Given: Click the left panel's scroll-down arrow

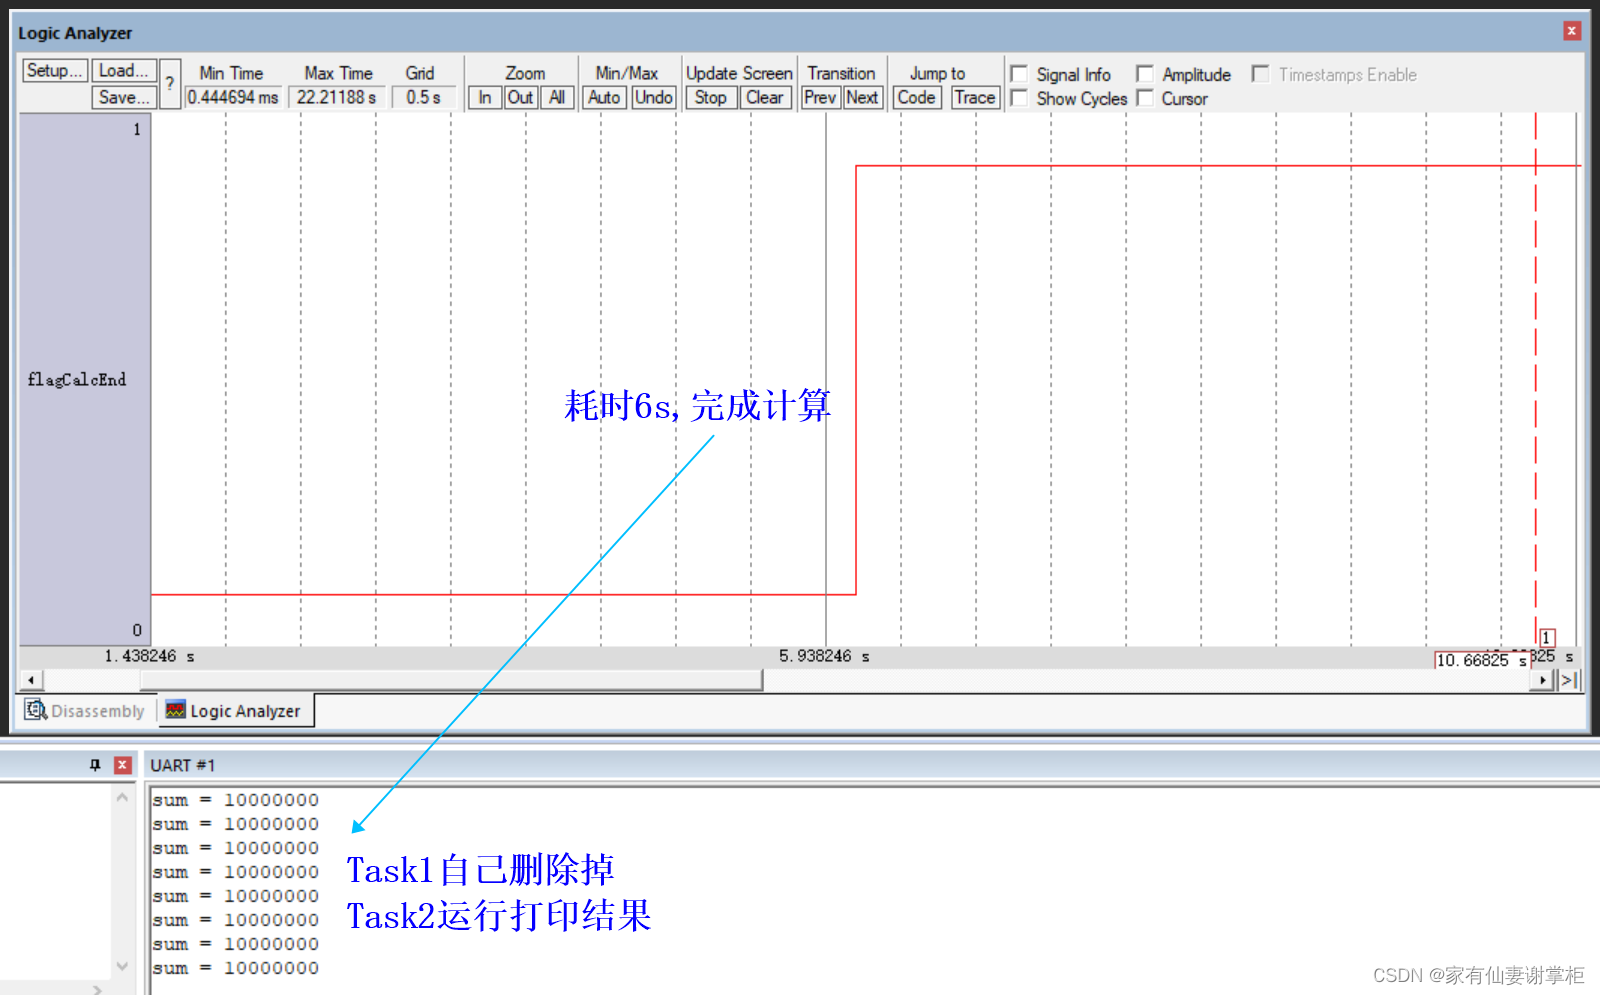Looking at the screenshot, I should pos(122,966).
